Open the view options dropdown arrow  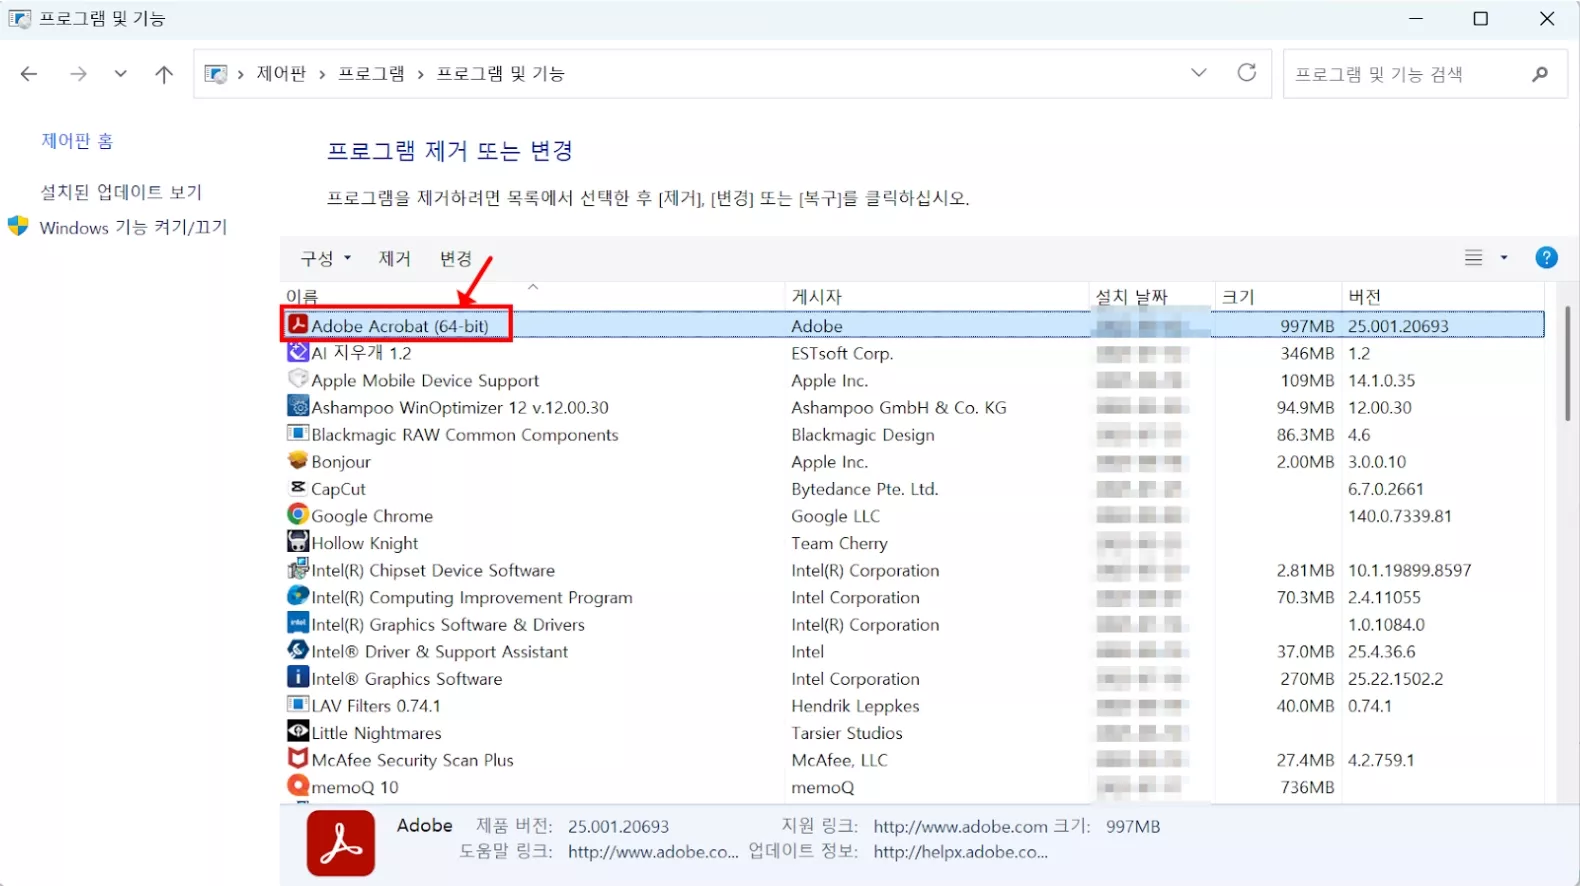point(1504,258)
